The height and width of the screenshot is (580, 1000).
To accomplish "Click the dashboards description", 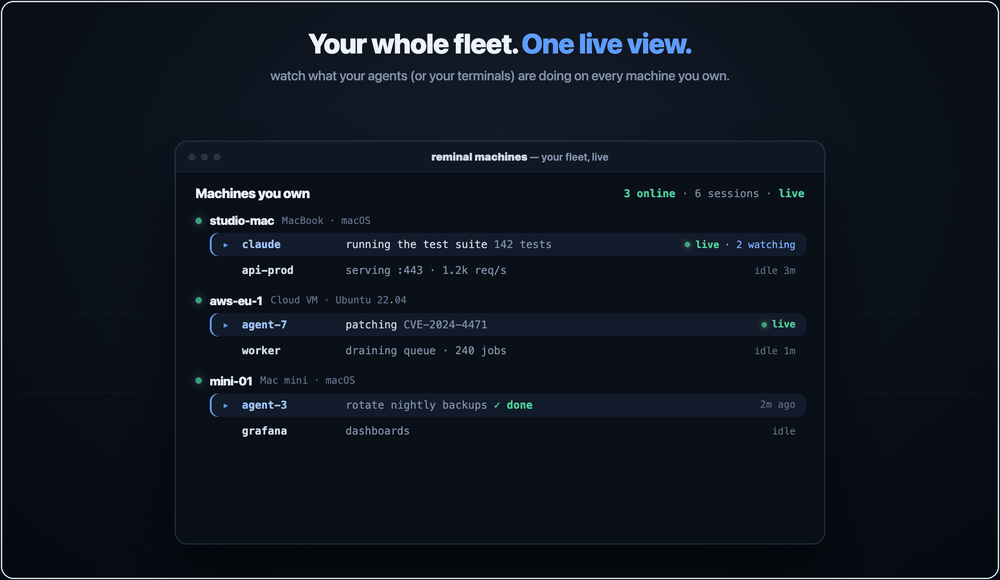I will (x=378, y=431).
